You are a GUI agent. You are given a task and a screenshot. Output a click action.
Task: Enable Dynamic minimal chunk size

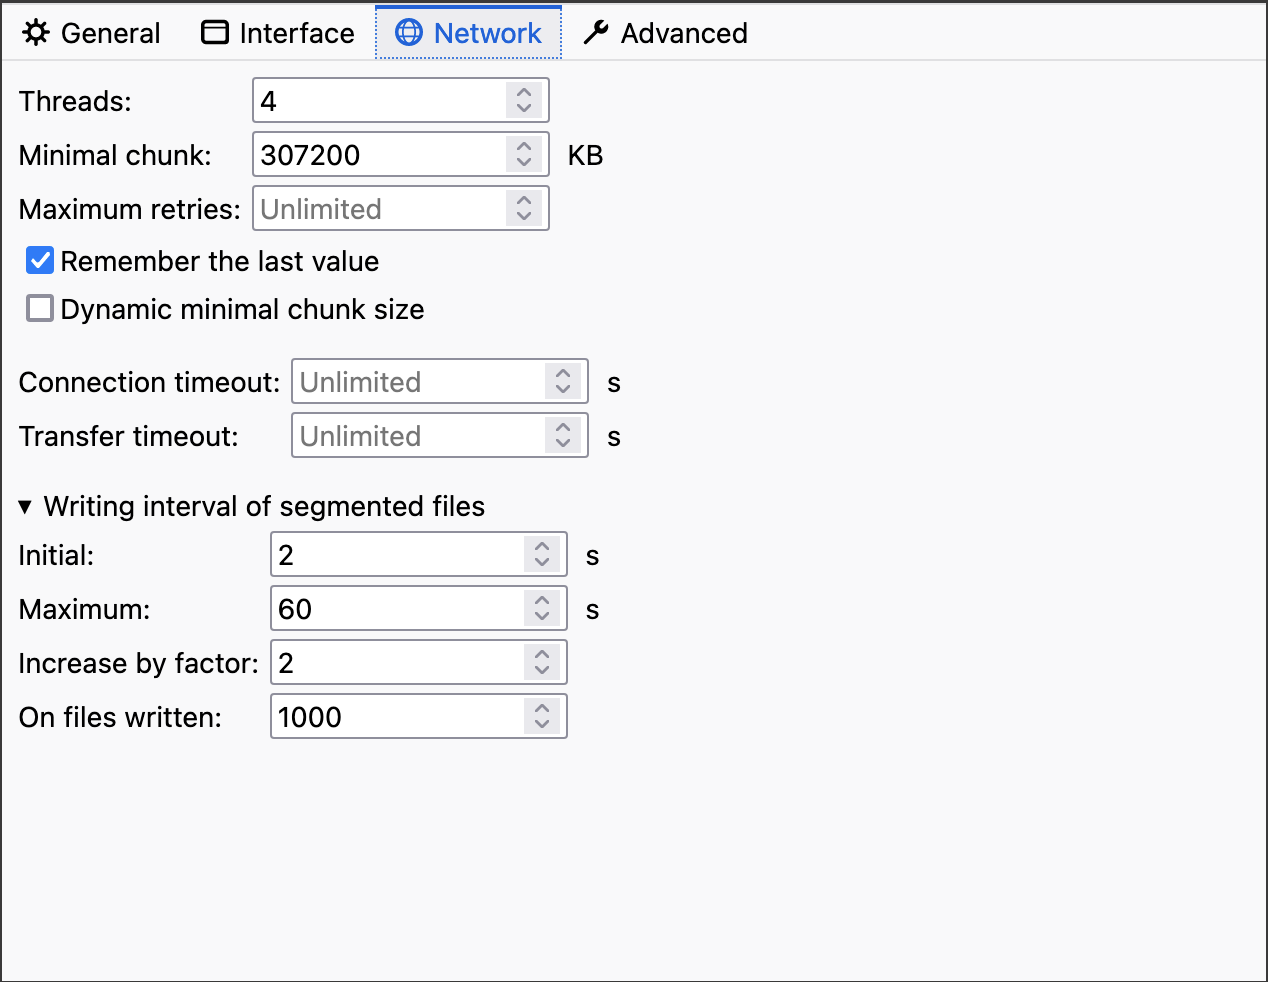40,308
